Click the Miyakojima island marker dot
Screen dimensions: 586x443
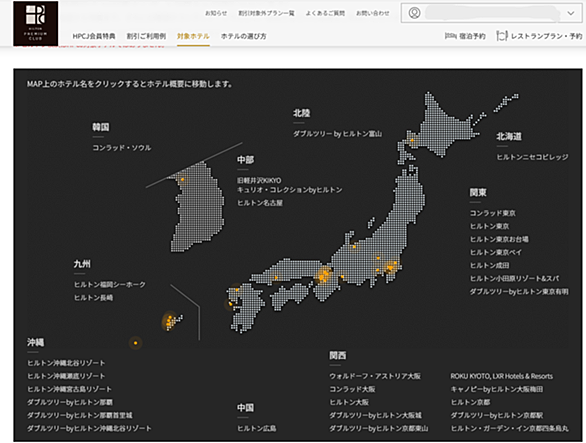[135, 343]
